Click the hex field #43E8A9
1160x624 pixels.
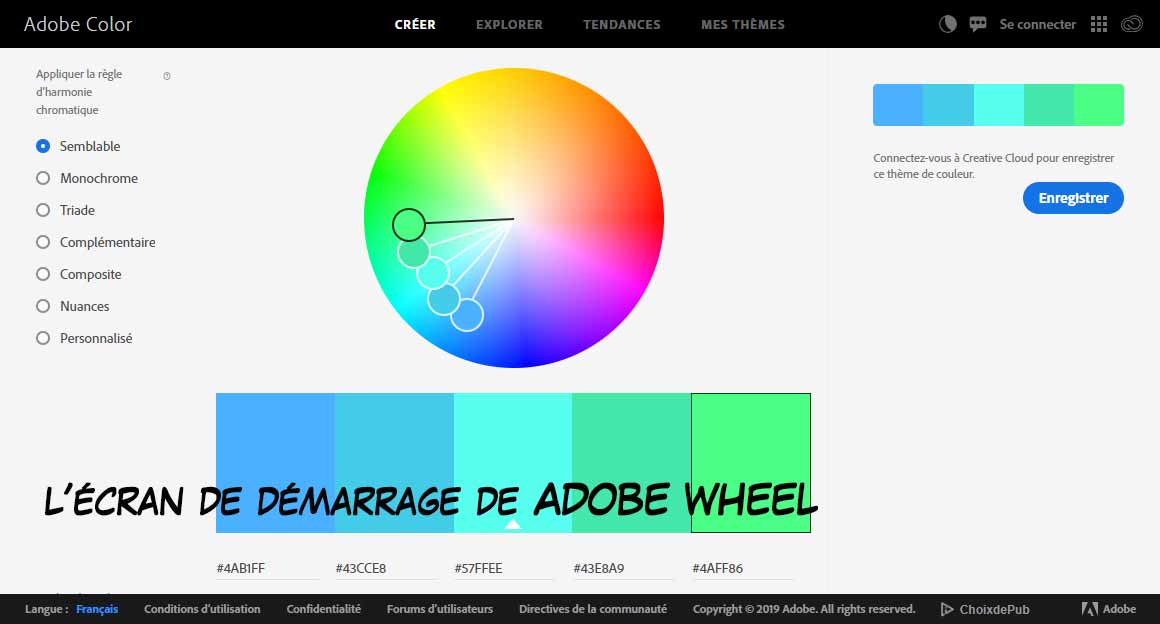(x=624, y=568)
